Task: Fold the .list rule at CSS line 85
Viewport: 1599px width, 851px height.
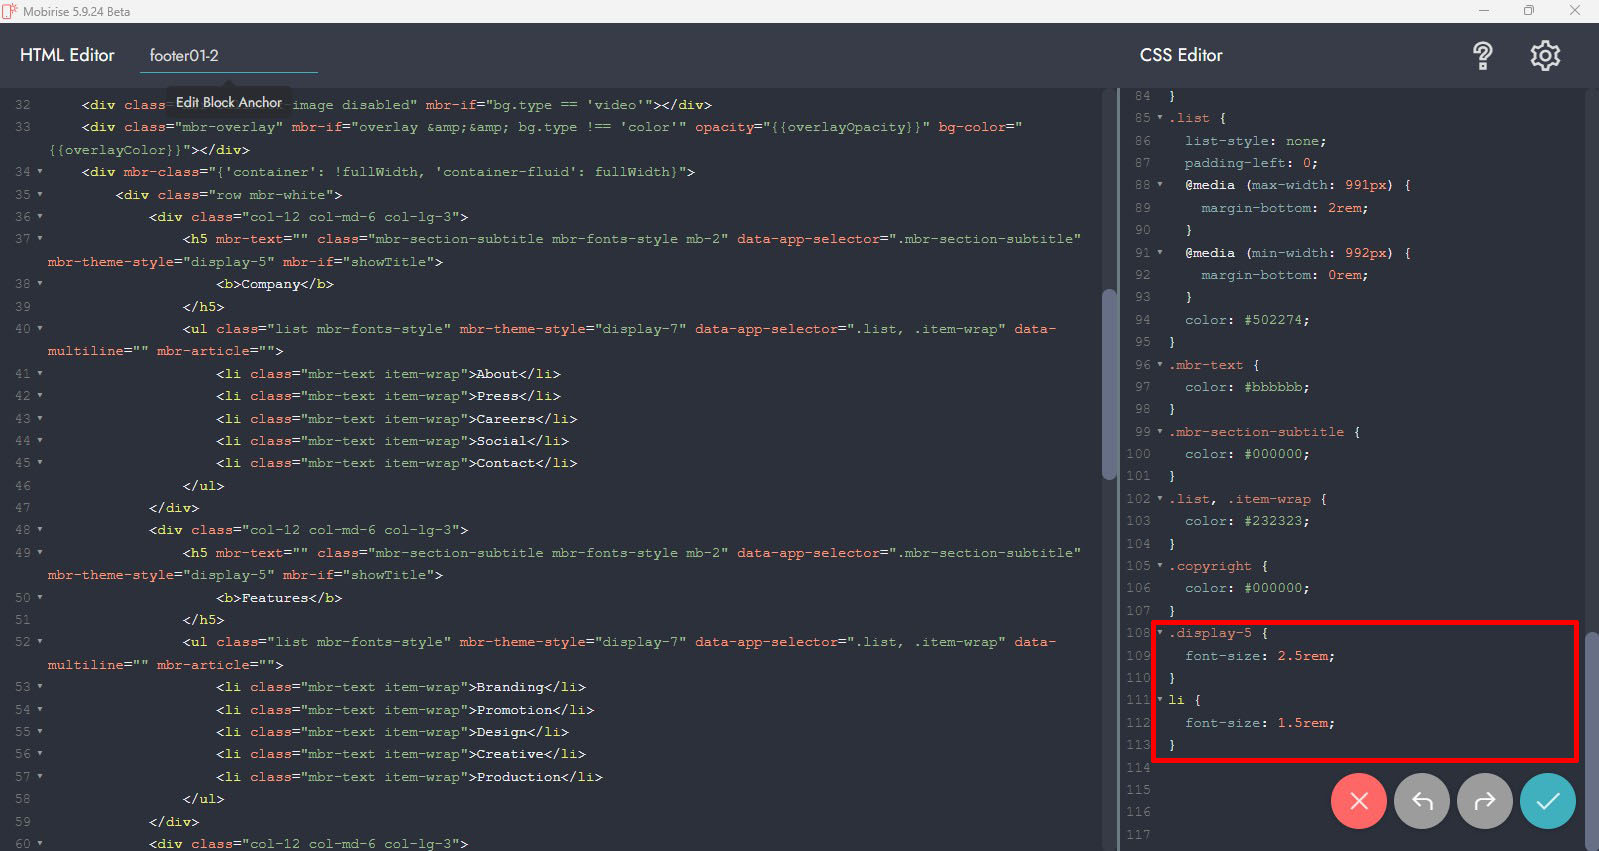Action: pyautogui.click(x=1160, y=118)
